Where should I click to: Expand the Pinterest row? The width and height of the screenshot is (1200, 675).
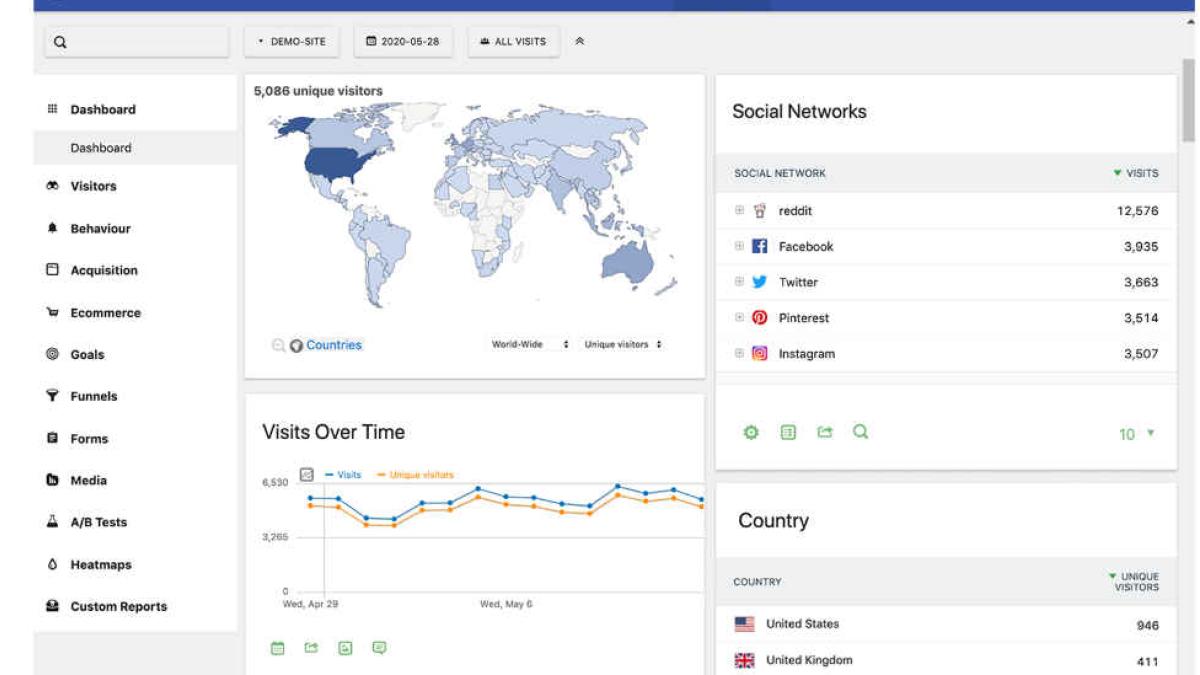(x=739, y=318)
